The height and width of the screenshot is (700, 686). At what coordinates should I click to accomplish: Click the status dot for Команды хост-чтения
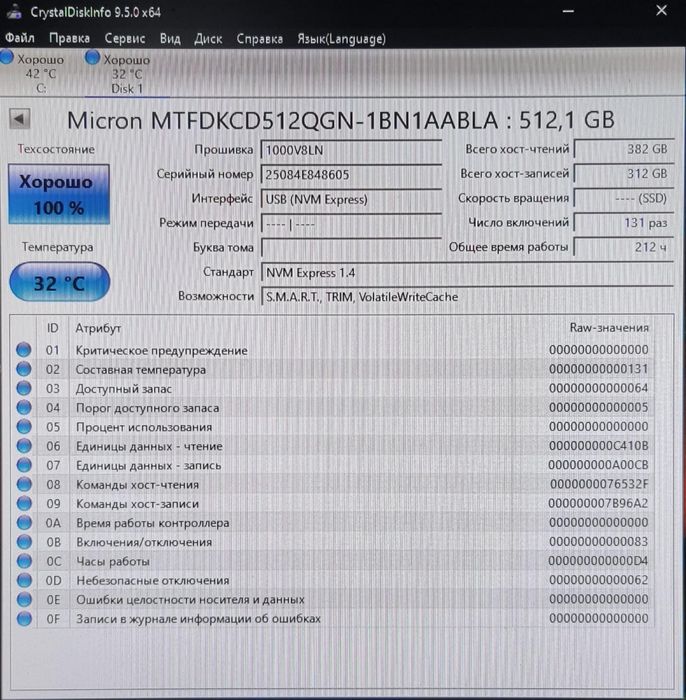coord(24,484)
